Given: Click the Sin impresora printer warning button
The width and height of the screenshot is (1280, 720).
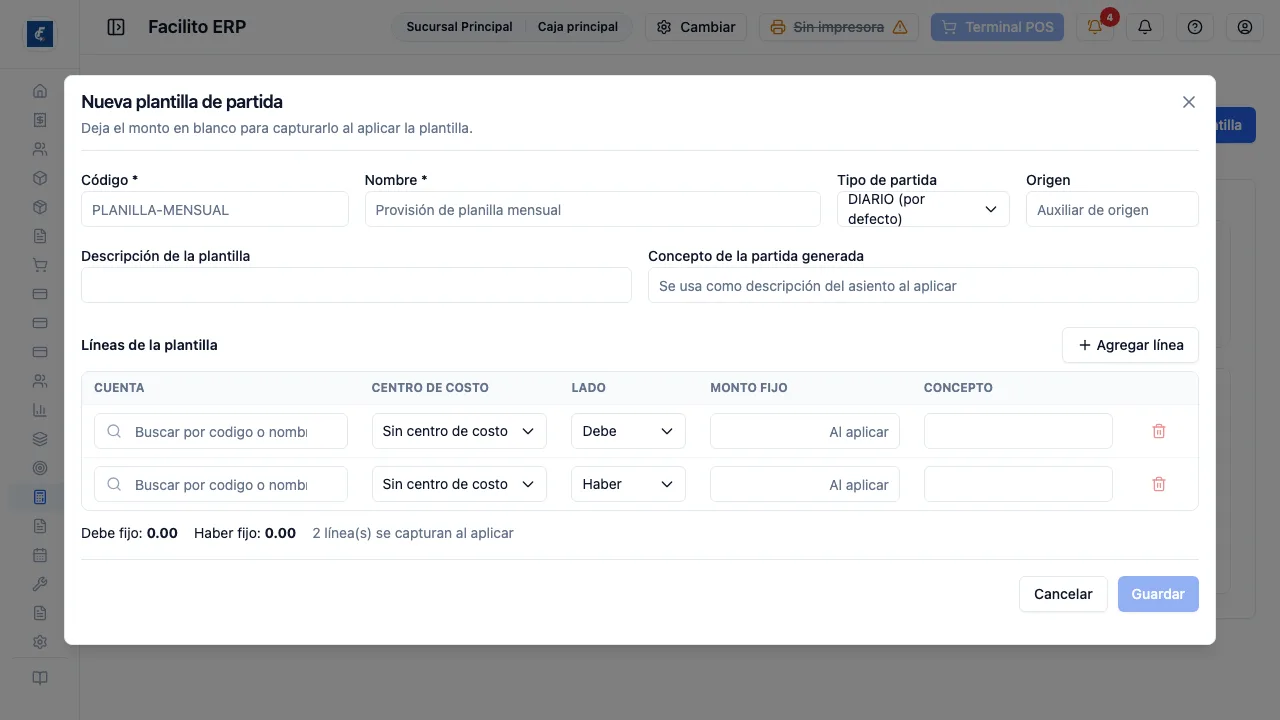Looking at the screenshot, I should click(x=839, y=27).
